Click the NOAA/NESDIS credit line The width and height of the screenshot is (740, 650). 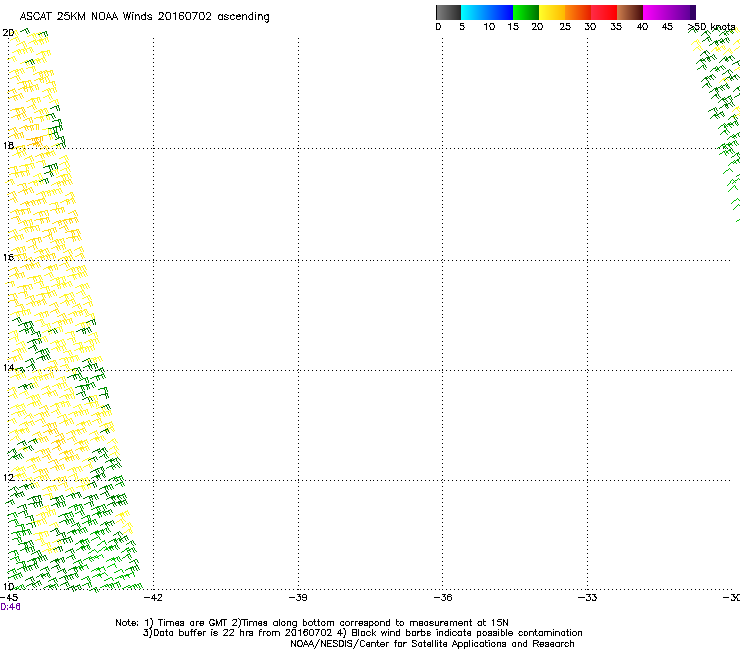pos(432,644)
